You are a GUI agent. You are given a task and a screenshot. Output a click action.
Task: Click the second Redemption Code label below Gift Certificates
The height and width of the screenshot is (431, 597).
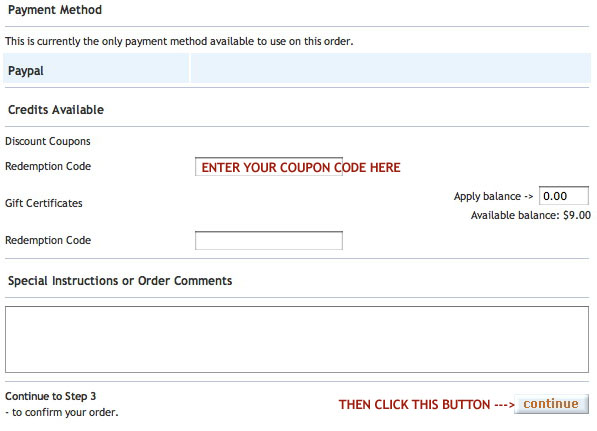[48, 240]
